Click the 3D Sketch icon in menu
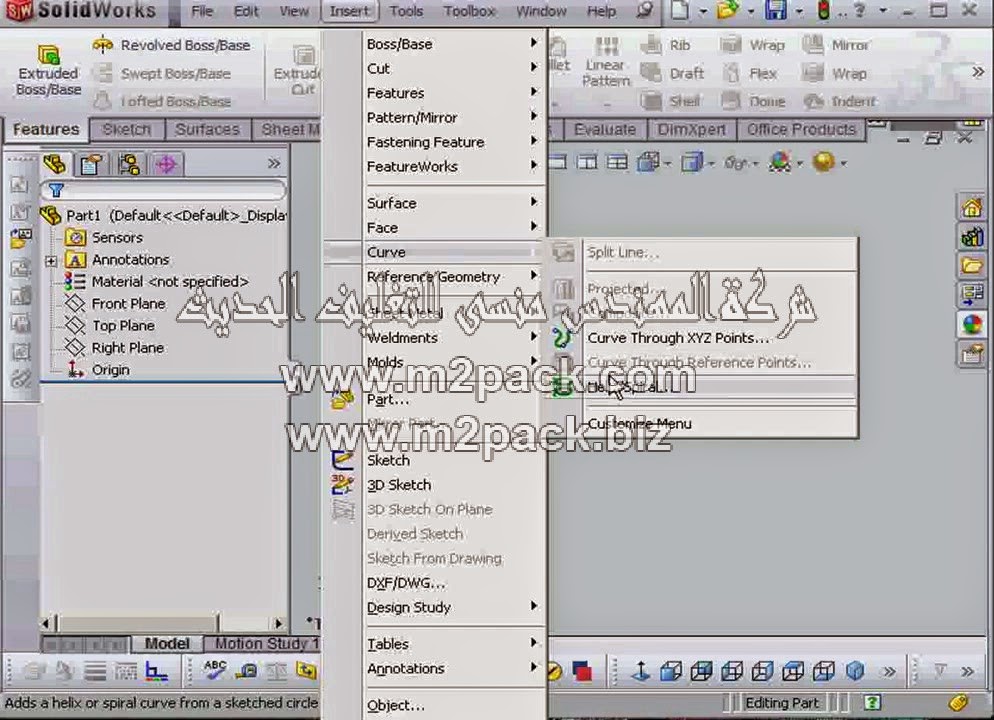This screenshot has width=994, height=720. [x=342, y=485]
